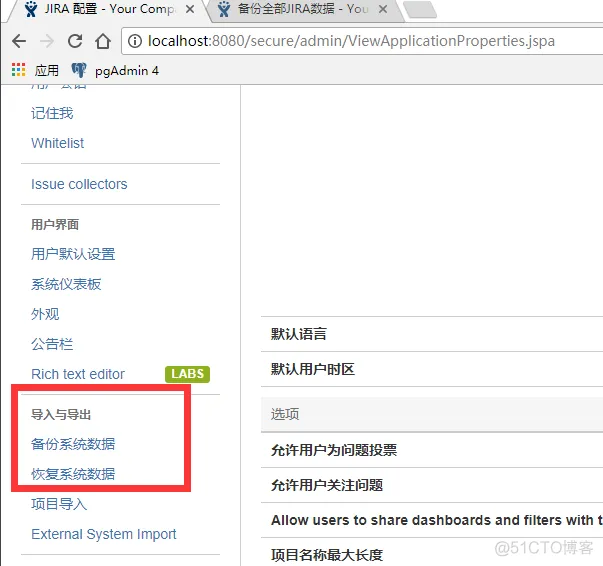Open a new browser tab

tap(420, 10)
